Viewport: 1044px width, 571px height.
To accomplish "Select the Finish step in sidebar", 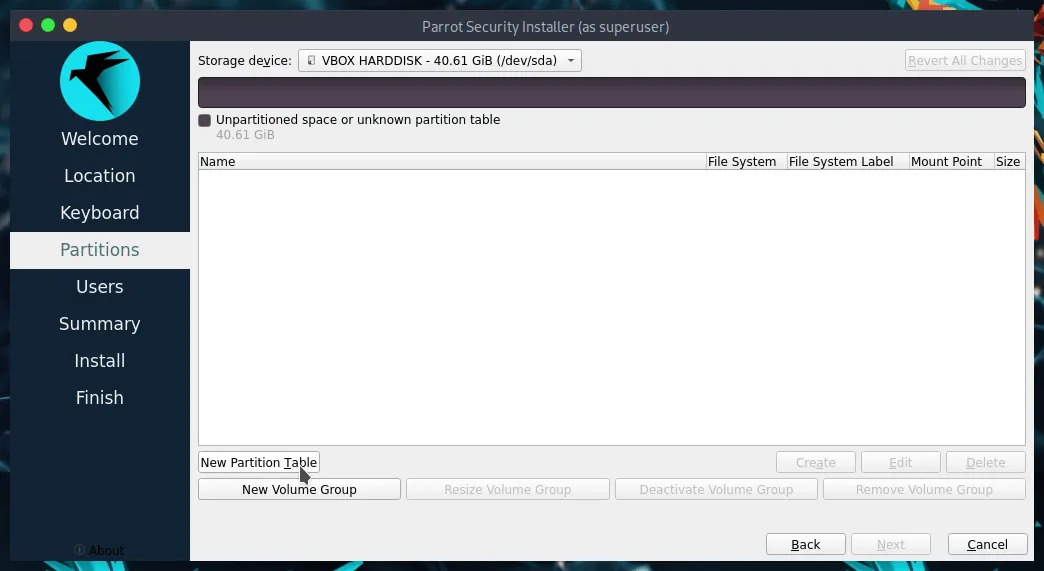I will [100, 398].
